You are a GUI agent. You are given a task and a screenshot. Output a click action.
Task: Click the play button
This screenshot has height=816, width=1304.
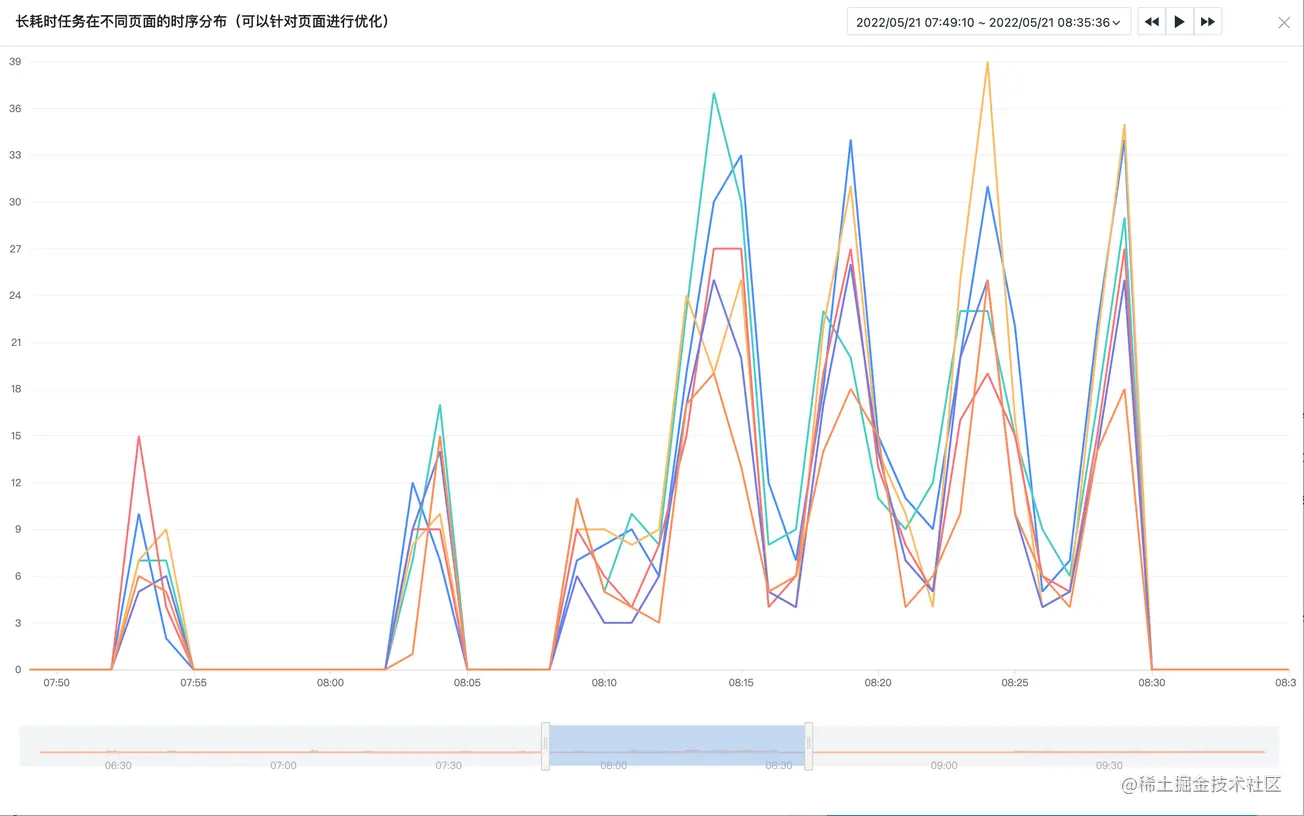[x=1180, y=22]
